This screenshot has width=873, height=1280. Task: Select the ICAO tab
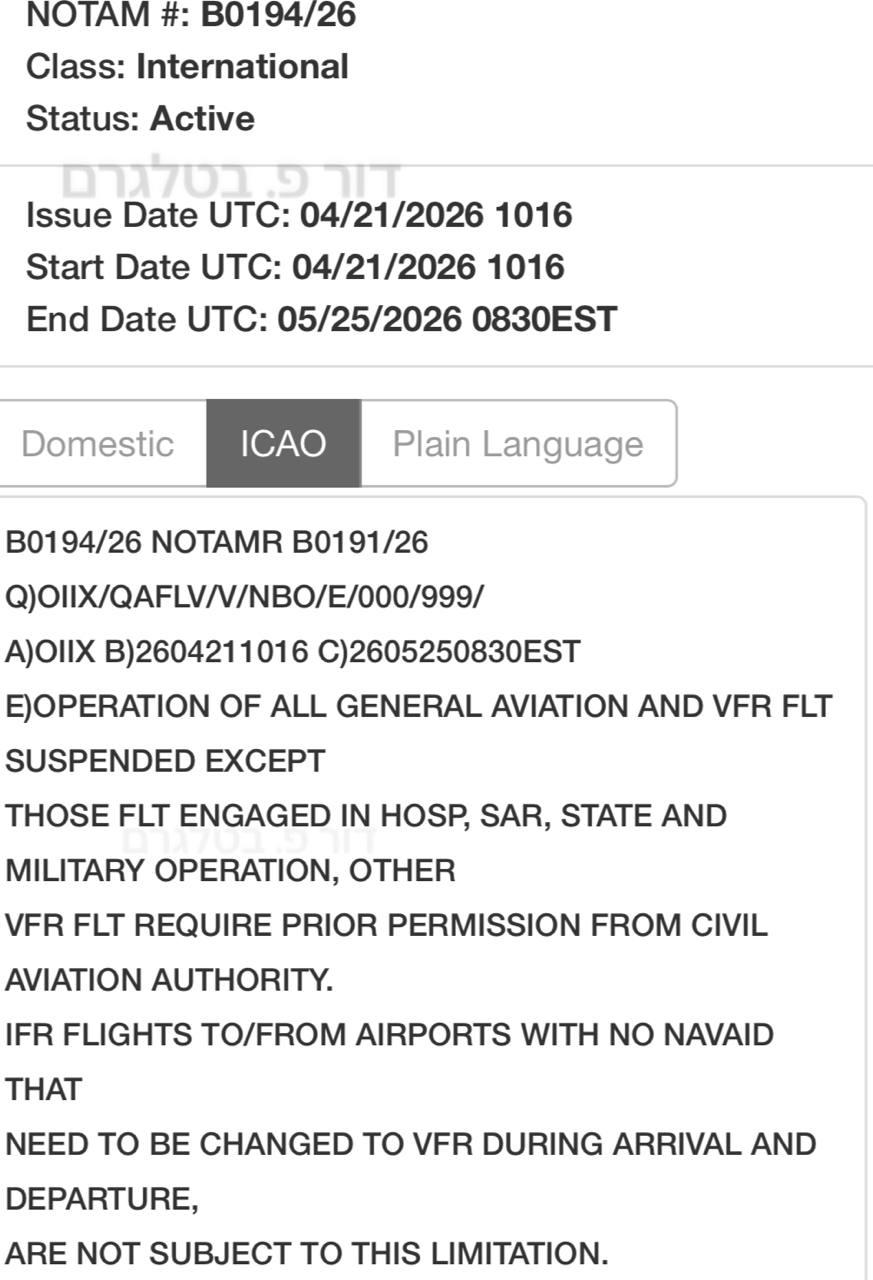pos(283,444)
